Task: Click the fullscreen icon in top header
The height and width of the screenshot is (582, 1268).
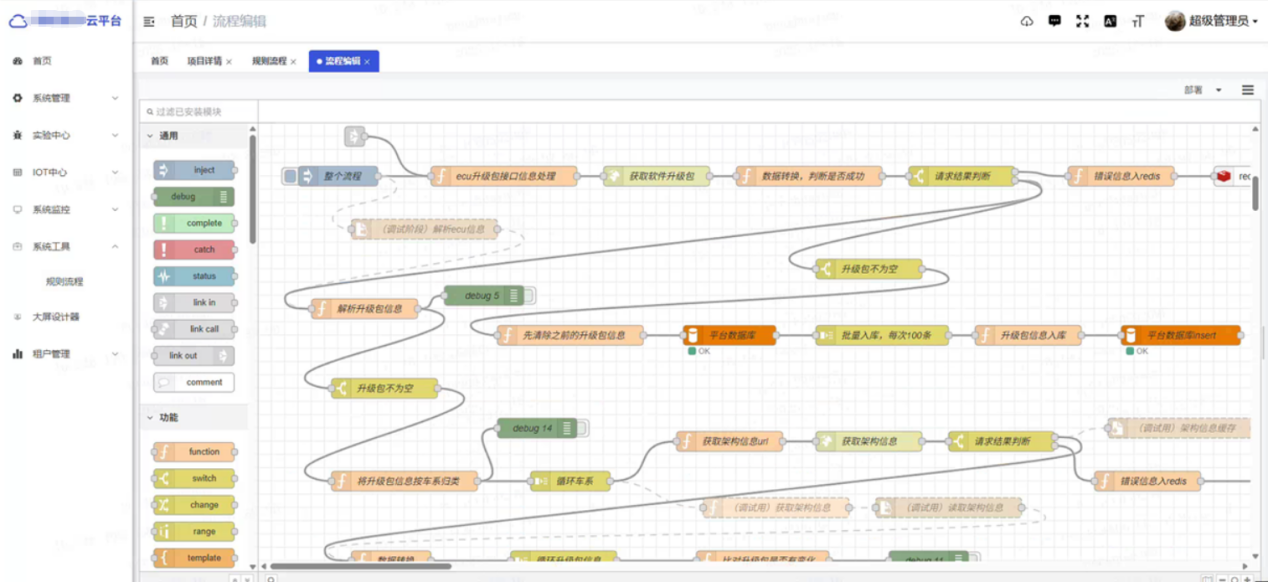Action: coord(1082,21)
